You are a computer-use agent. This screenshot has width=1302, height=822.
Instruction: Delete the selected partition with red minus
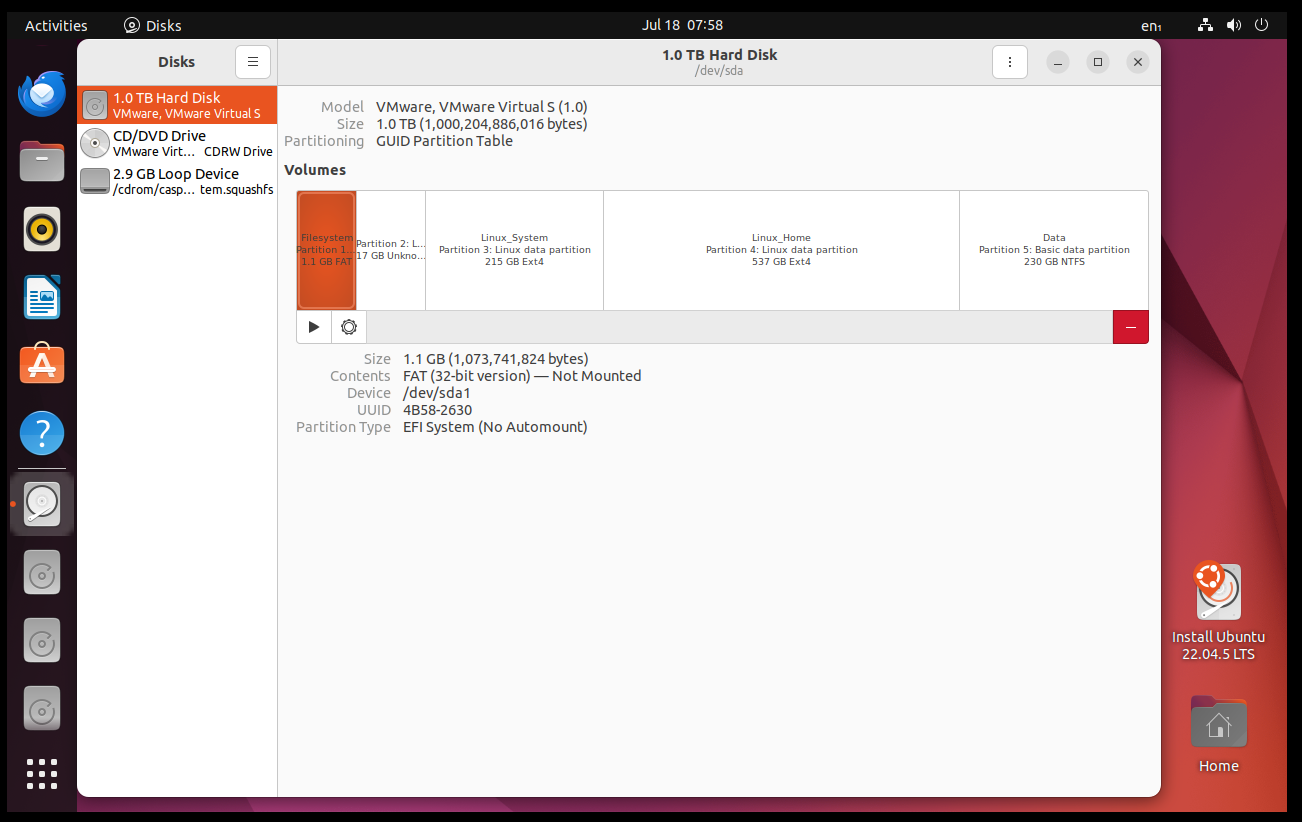(x=1130, y=326)
